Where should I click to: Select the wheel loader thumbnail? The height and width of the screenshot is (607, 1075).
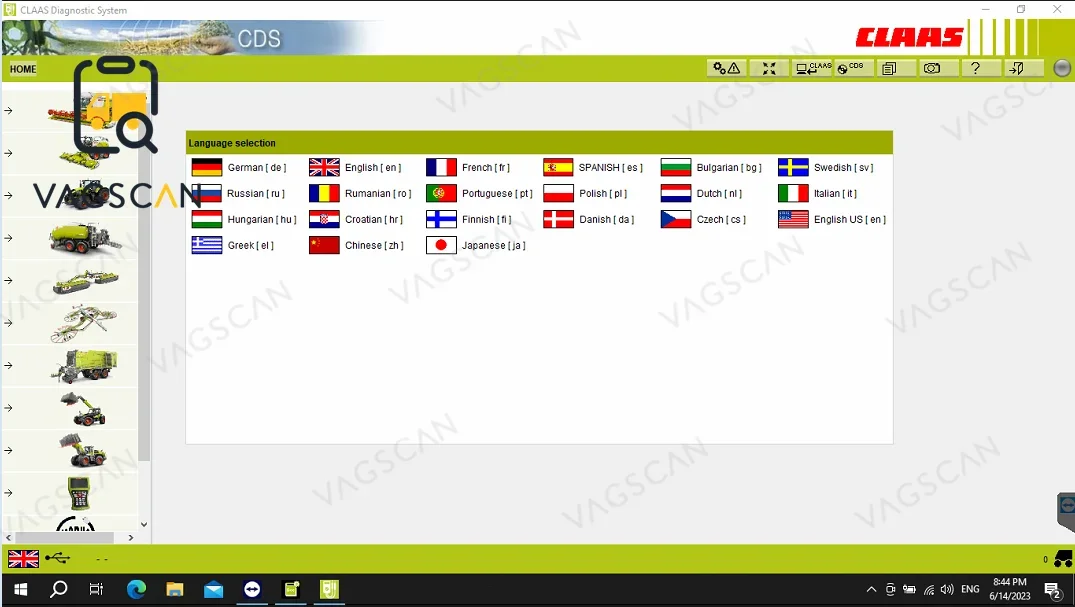[83, 451]
